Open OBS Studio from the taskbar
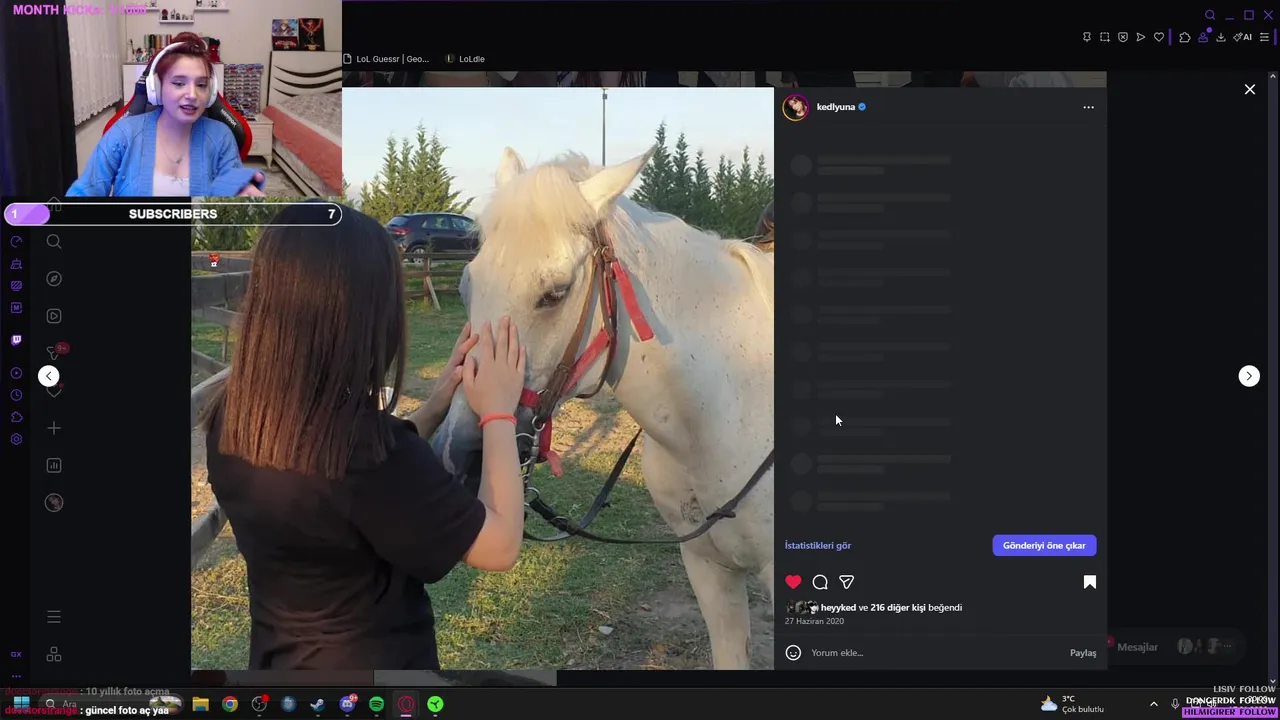The width and height of the screenshot is (1280, 720). (x=260, y=704)
